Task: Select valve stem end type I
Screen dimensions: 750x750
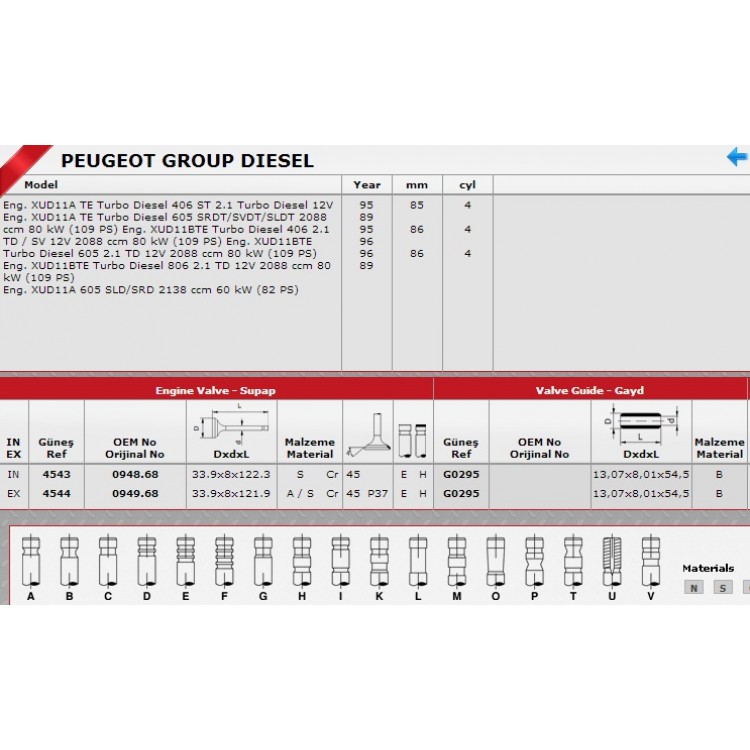Action: (341, 568)
